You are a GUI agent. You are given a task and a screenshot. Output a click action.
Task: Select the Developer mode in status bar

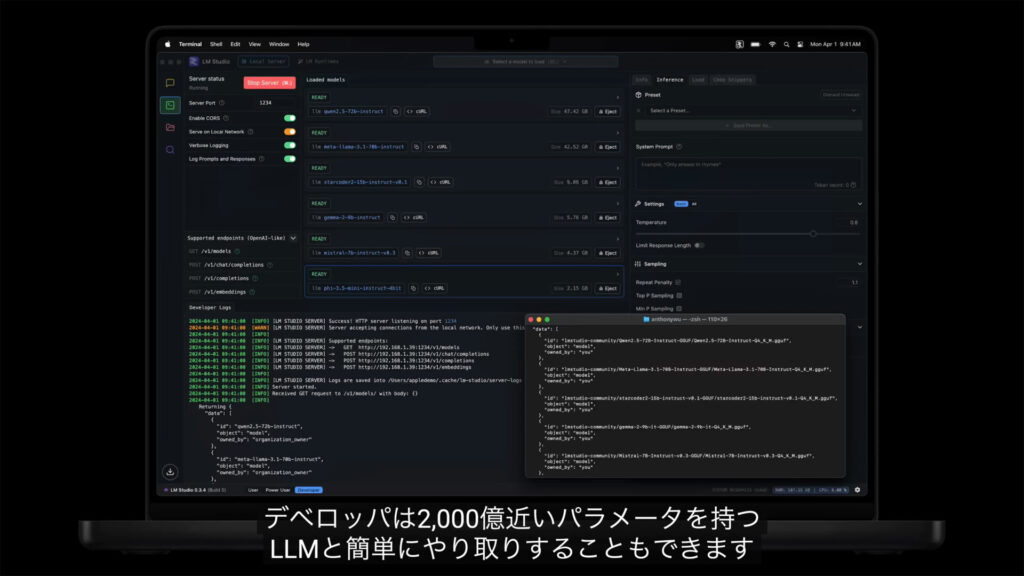(308, 490)
